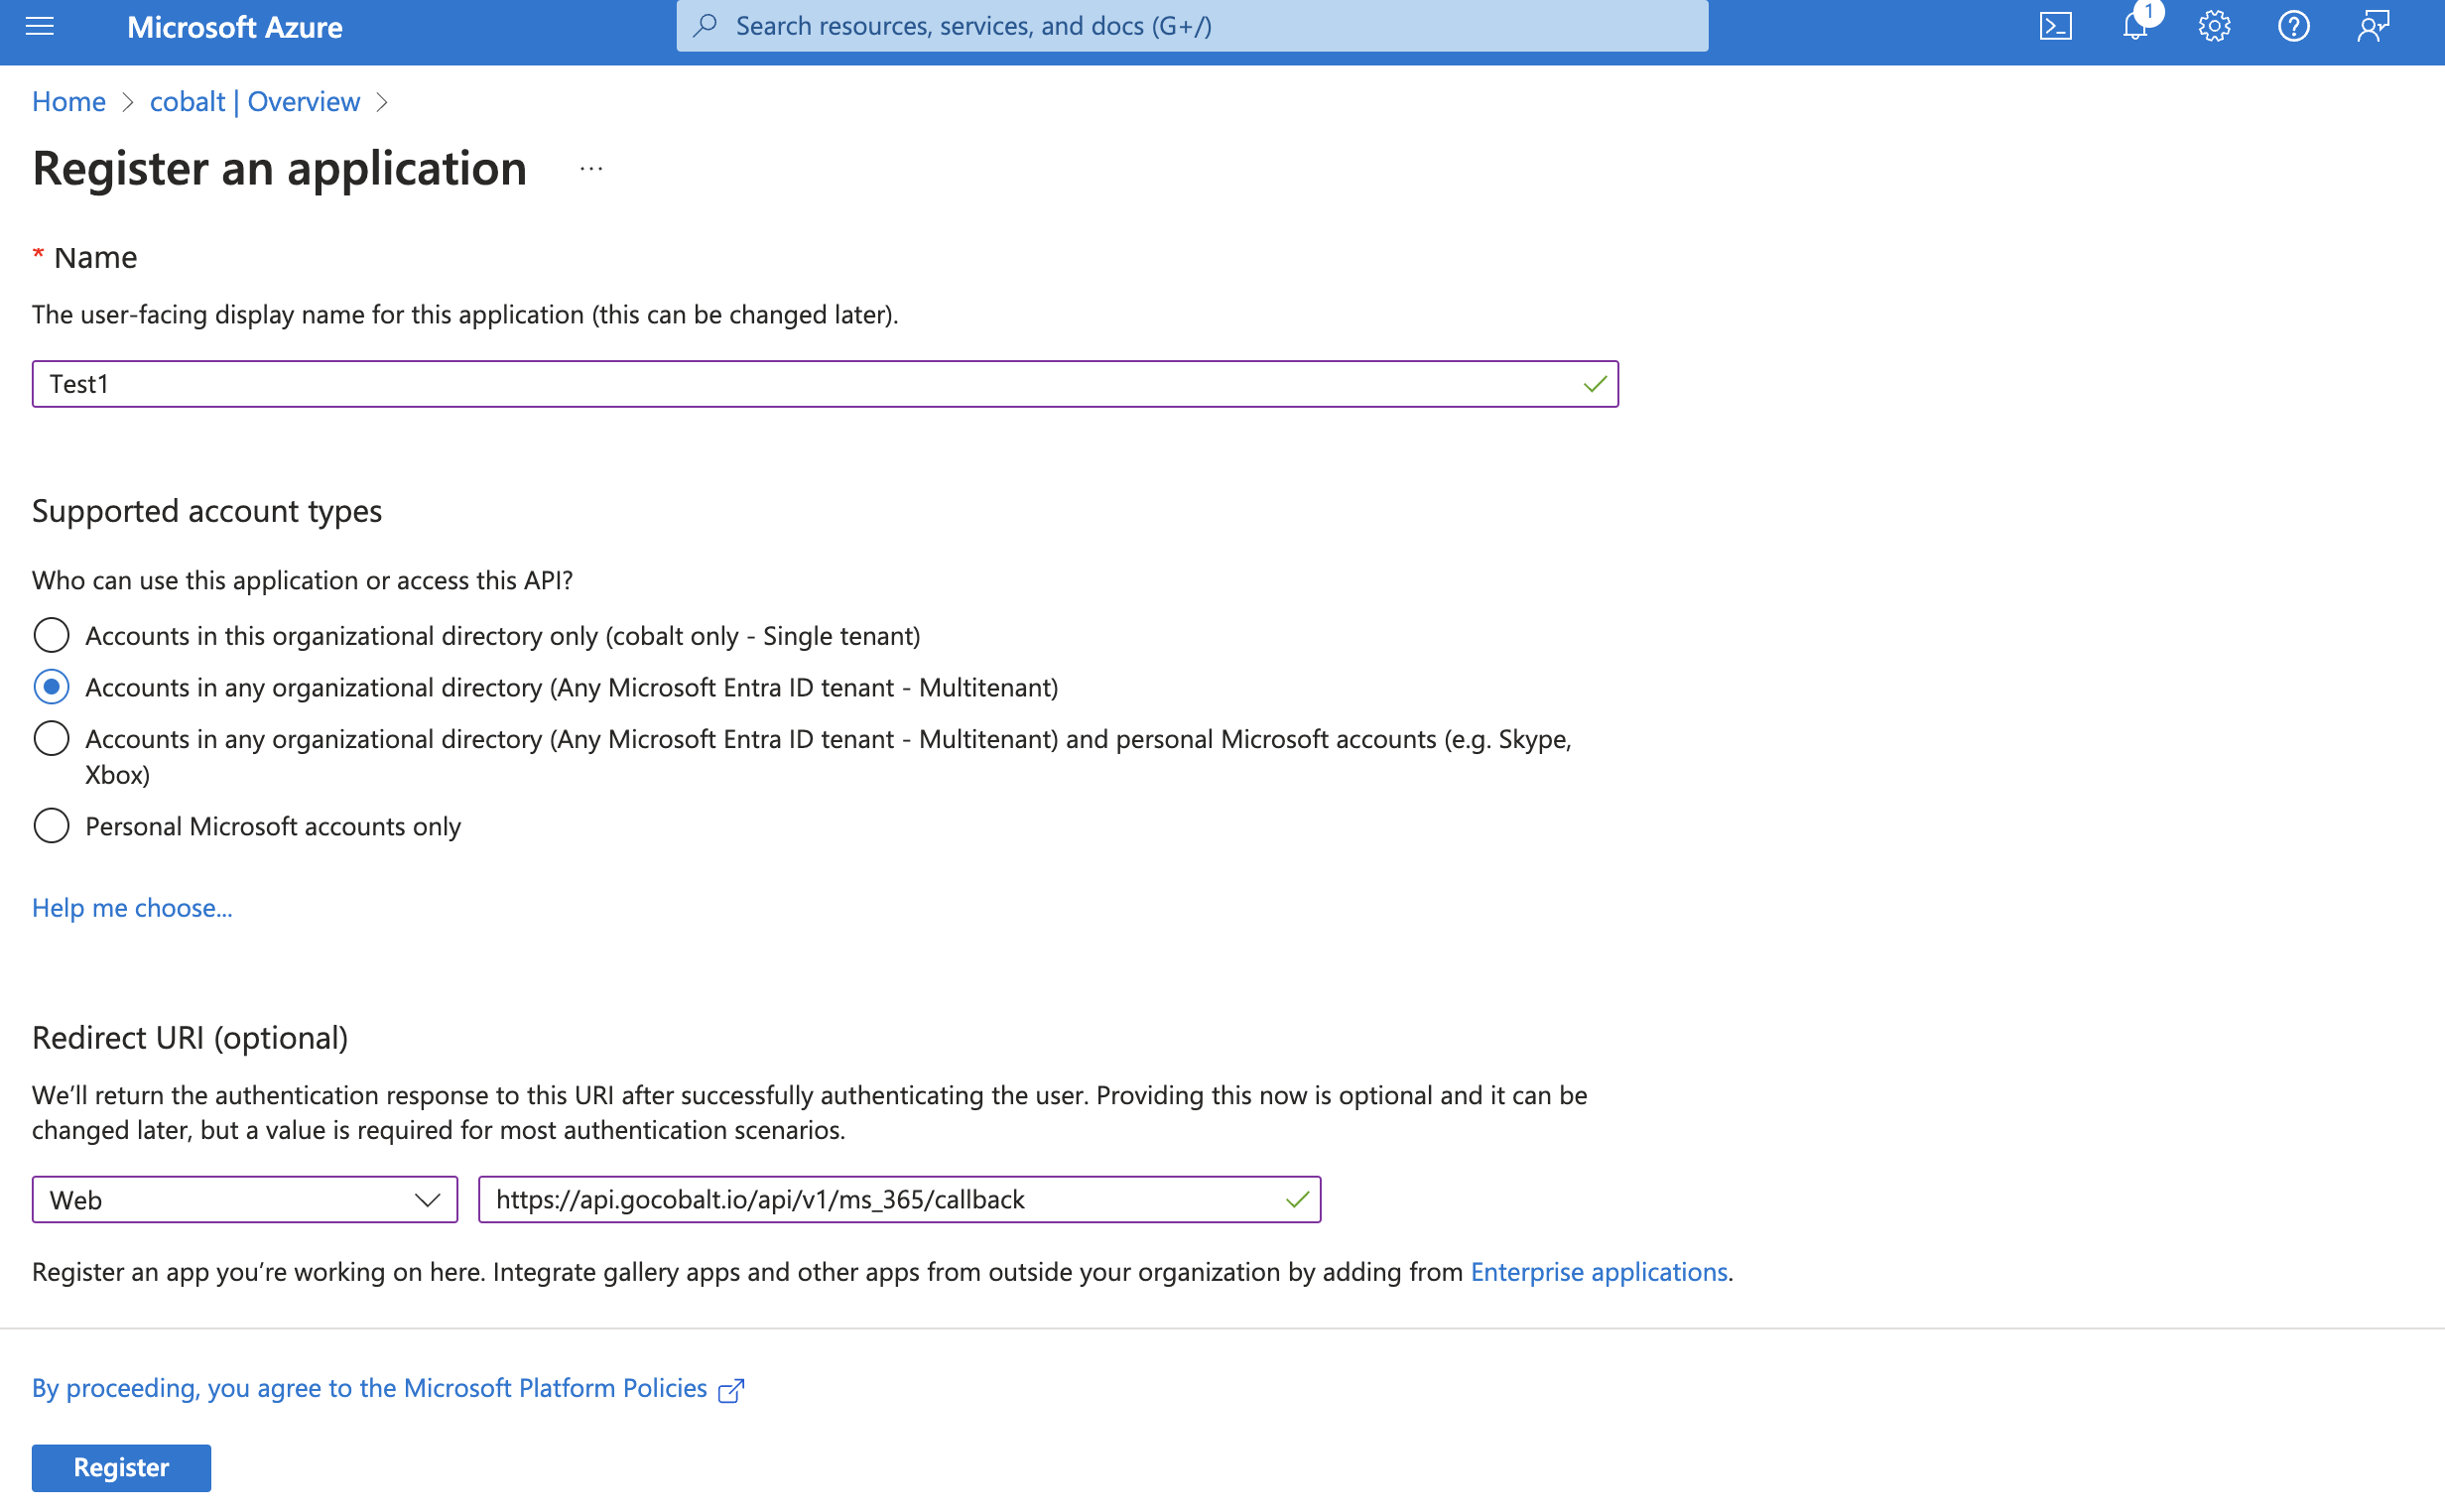Navigate to Home via breadcrumb

coord(68,101)
